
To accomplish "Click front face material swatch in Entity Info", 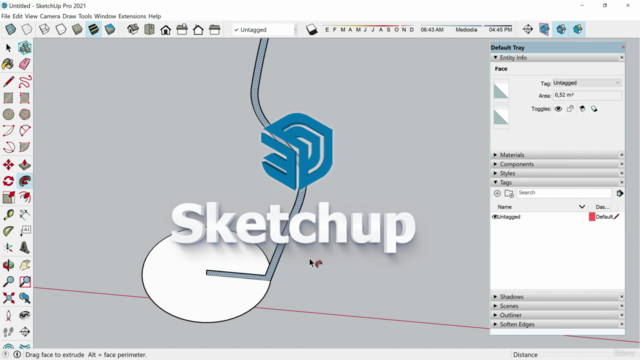I will pyautogui.click(x=501, y=91).
